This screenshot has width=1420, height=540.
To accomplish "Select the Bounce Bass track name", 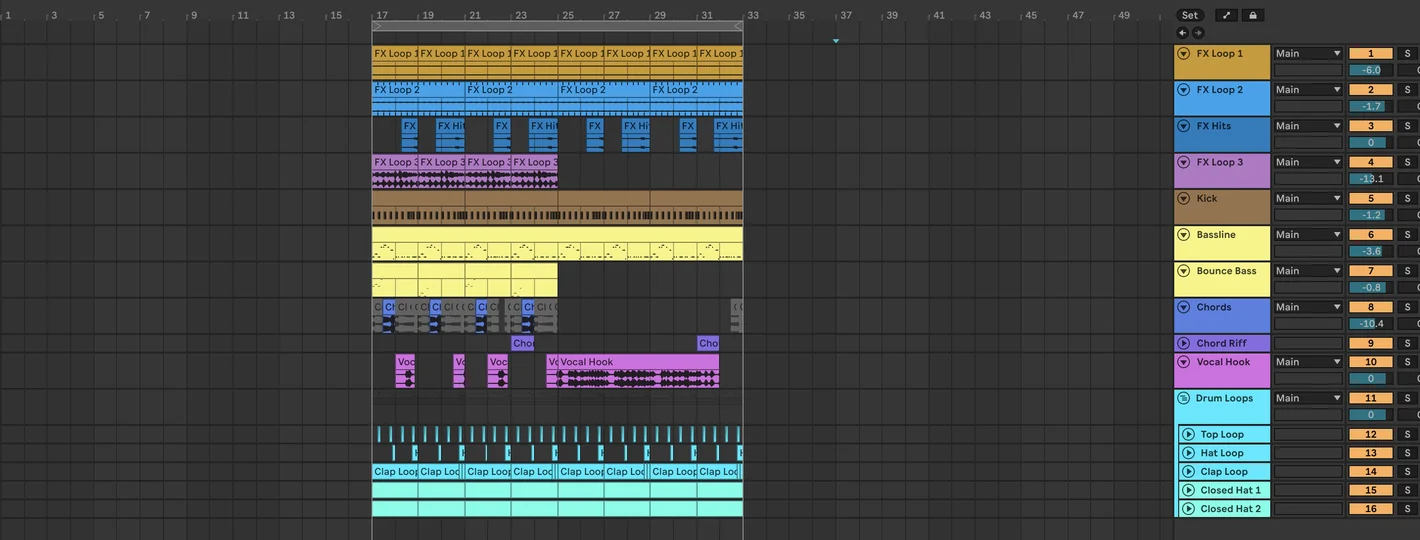I will pos(1226,271).
